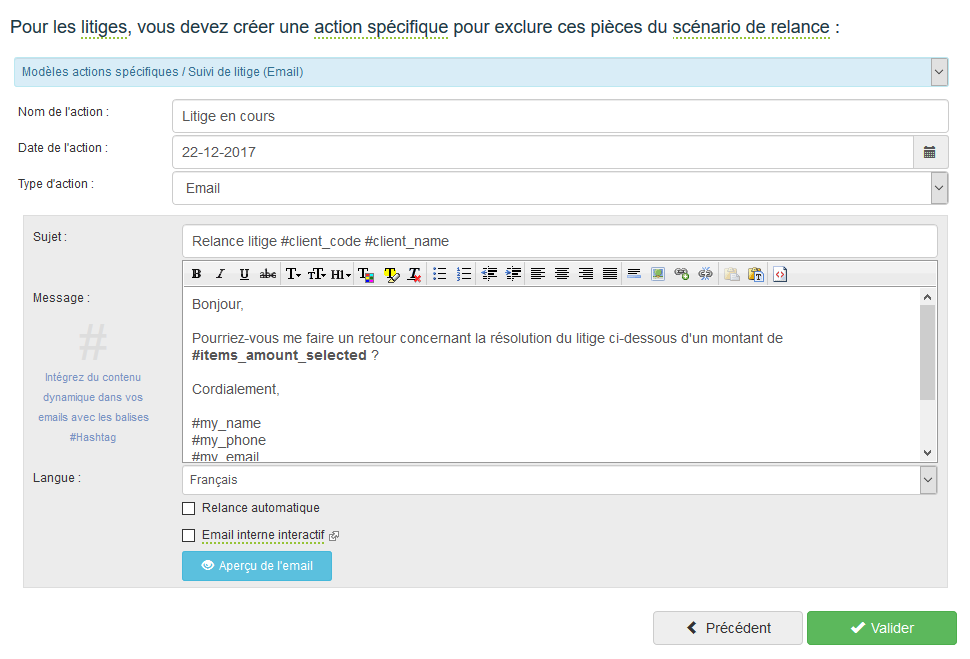Viewport: 970px width, 659px height.
Task: Open the Modèles actions spécifiques dropdown
Action: tap(481, 72)
